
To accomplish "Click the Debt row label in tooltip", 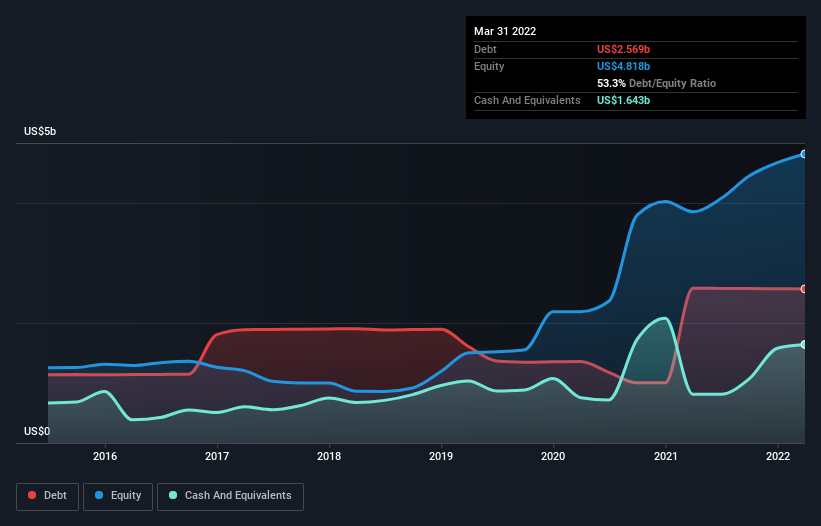I will [x=485, y=49].
